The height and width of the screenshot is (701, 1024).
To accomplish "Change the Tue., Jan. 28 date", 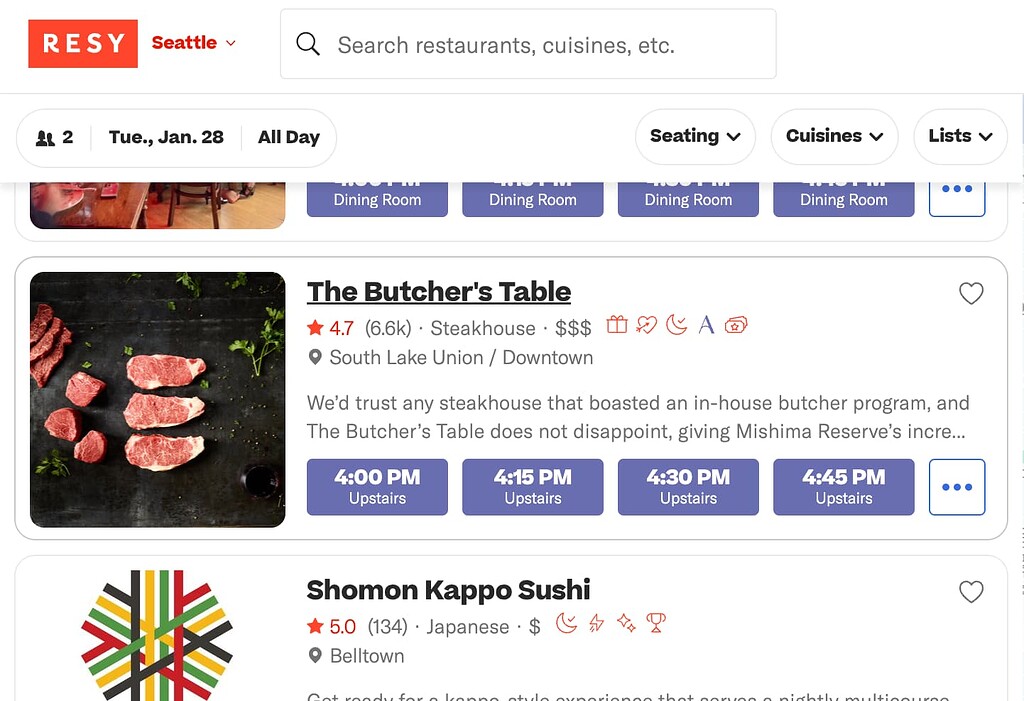I will point(166,137).
